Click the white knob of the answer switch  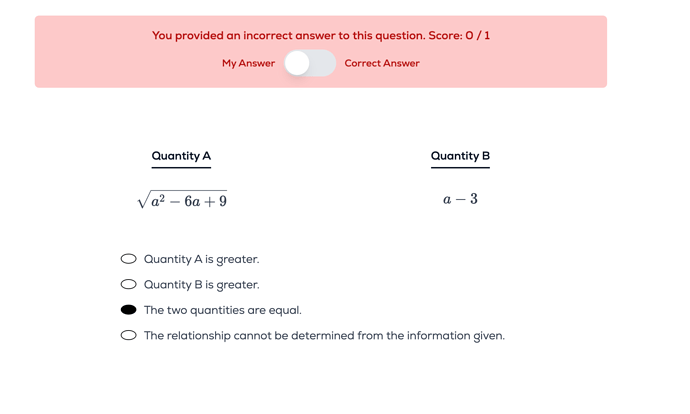click(298, 63)
